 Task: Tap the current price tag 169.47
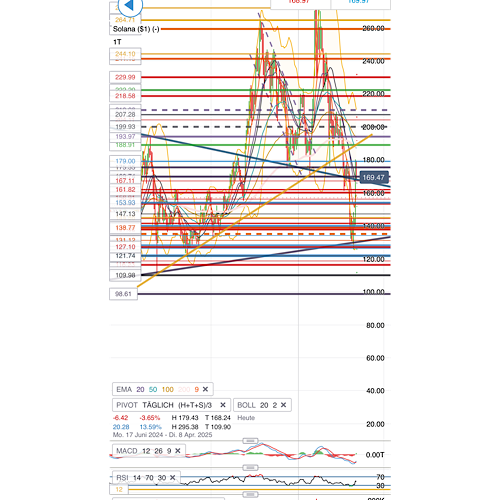(373, 177)
